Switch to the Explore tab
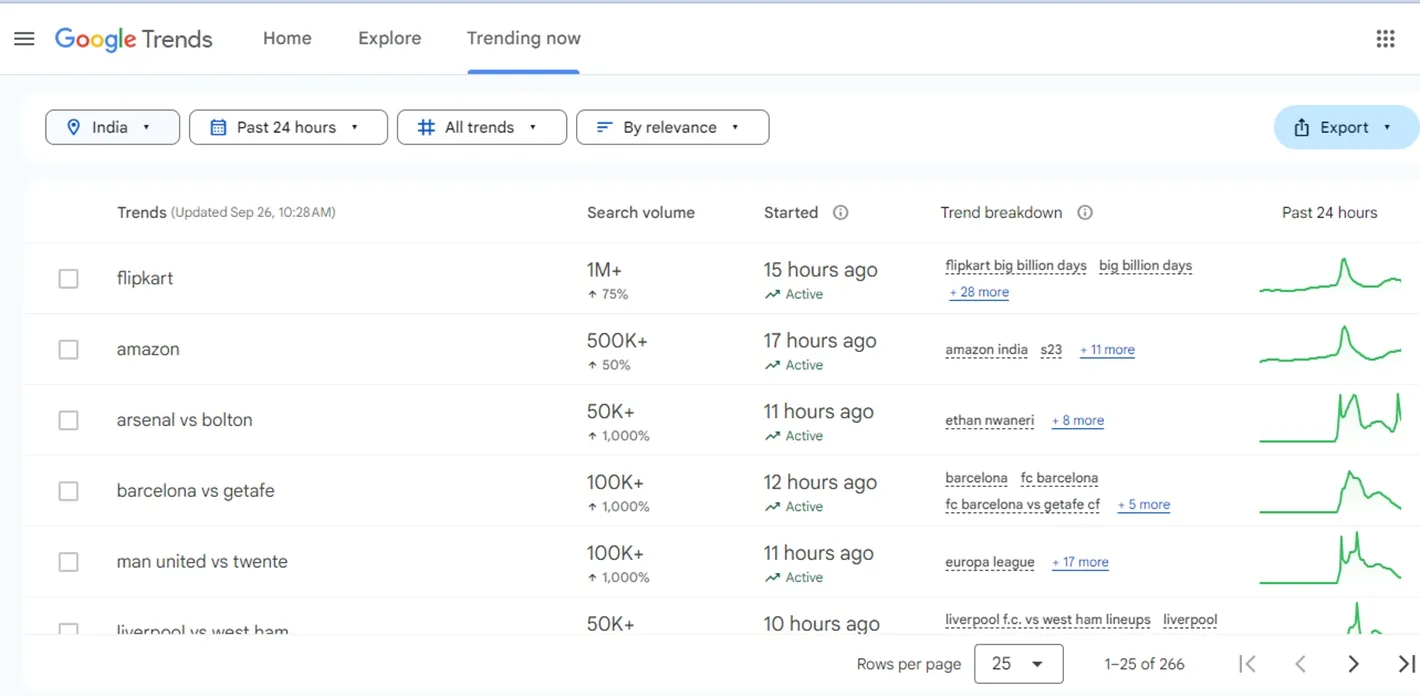 click(x=389, y=39)
